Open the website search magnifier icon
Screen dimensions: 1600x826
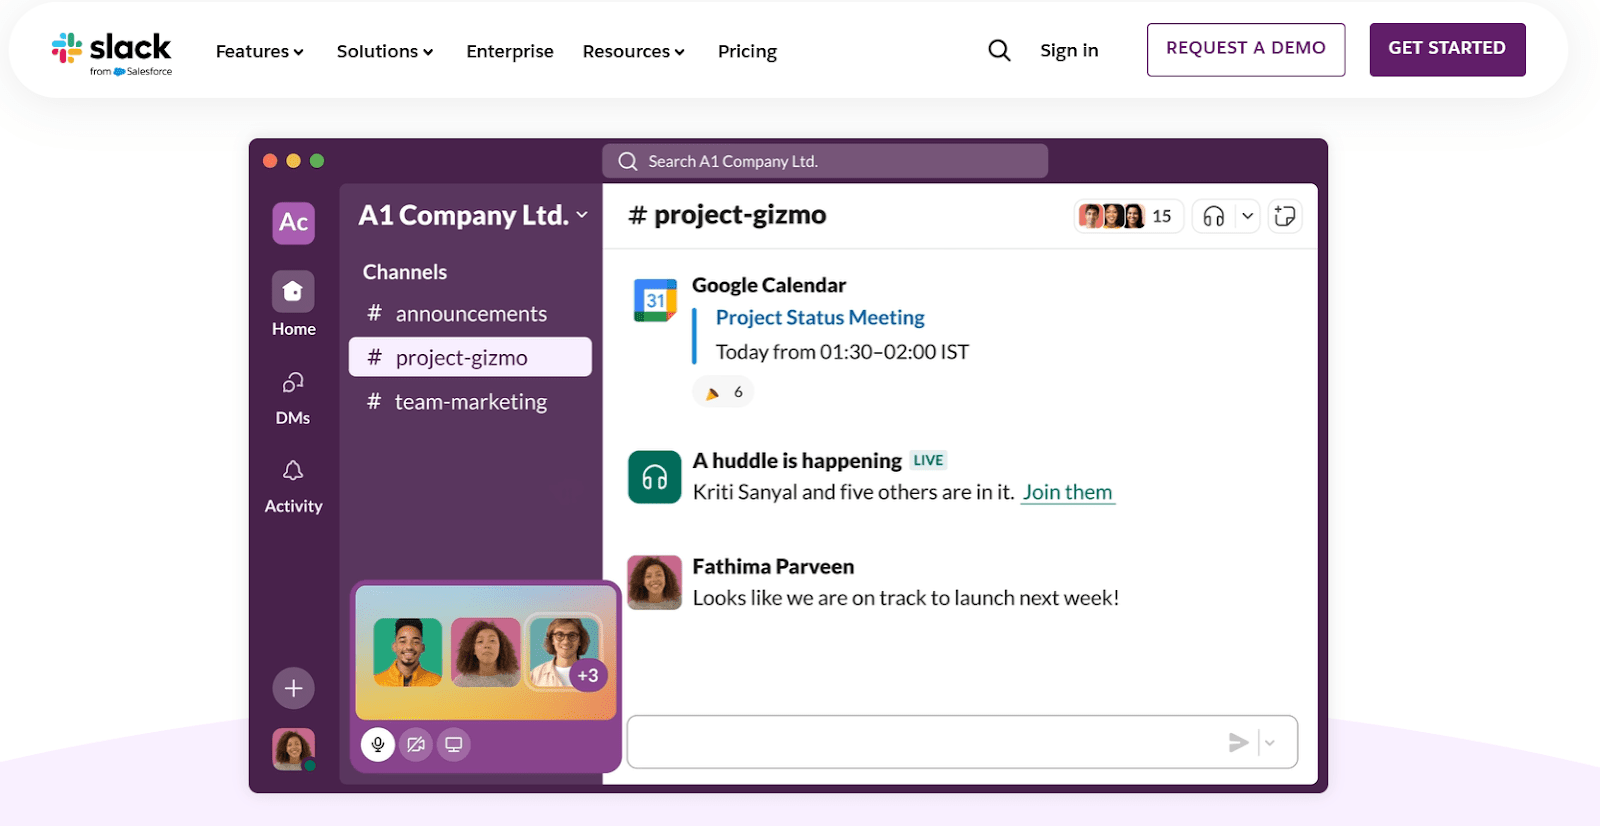999,50
